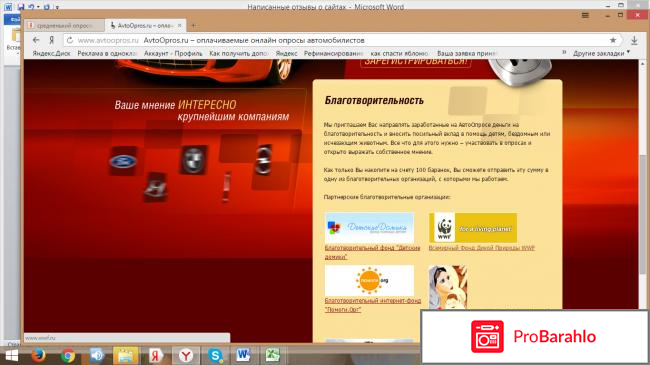
Task: Open a new browser tab with plus
Action: pyautogui.click(x=194, y=26)
